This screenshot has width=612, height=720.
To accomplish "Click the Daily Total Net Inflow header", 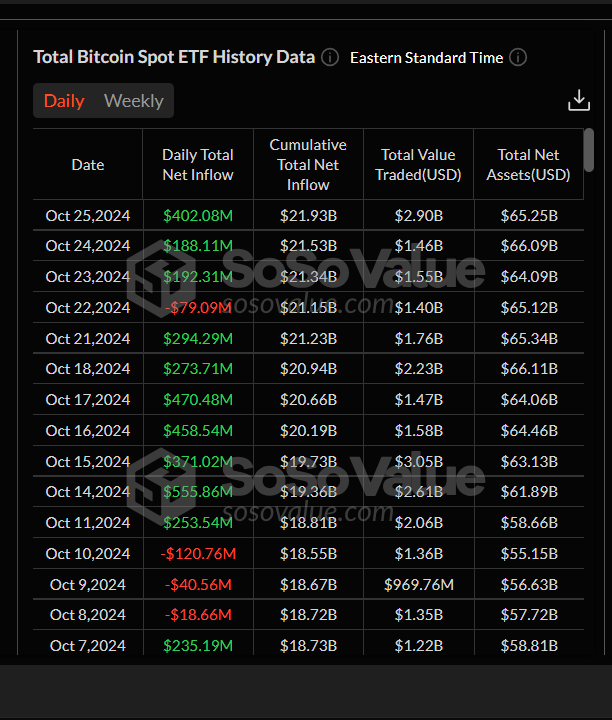I will [x=198, y=165].
